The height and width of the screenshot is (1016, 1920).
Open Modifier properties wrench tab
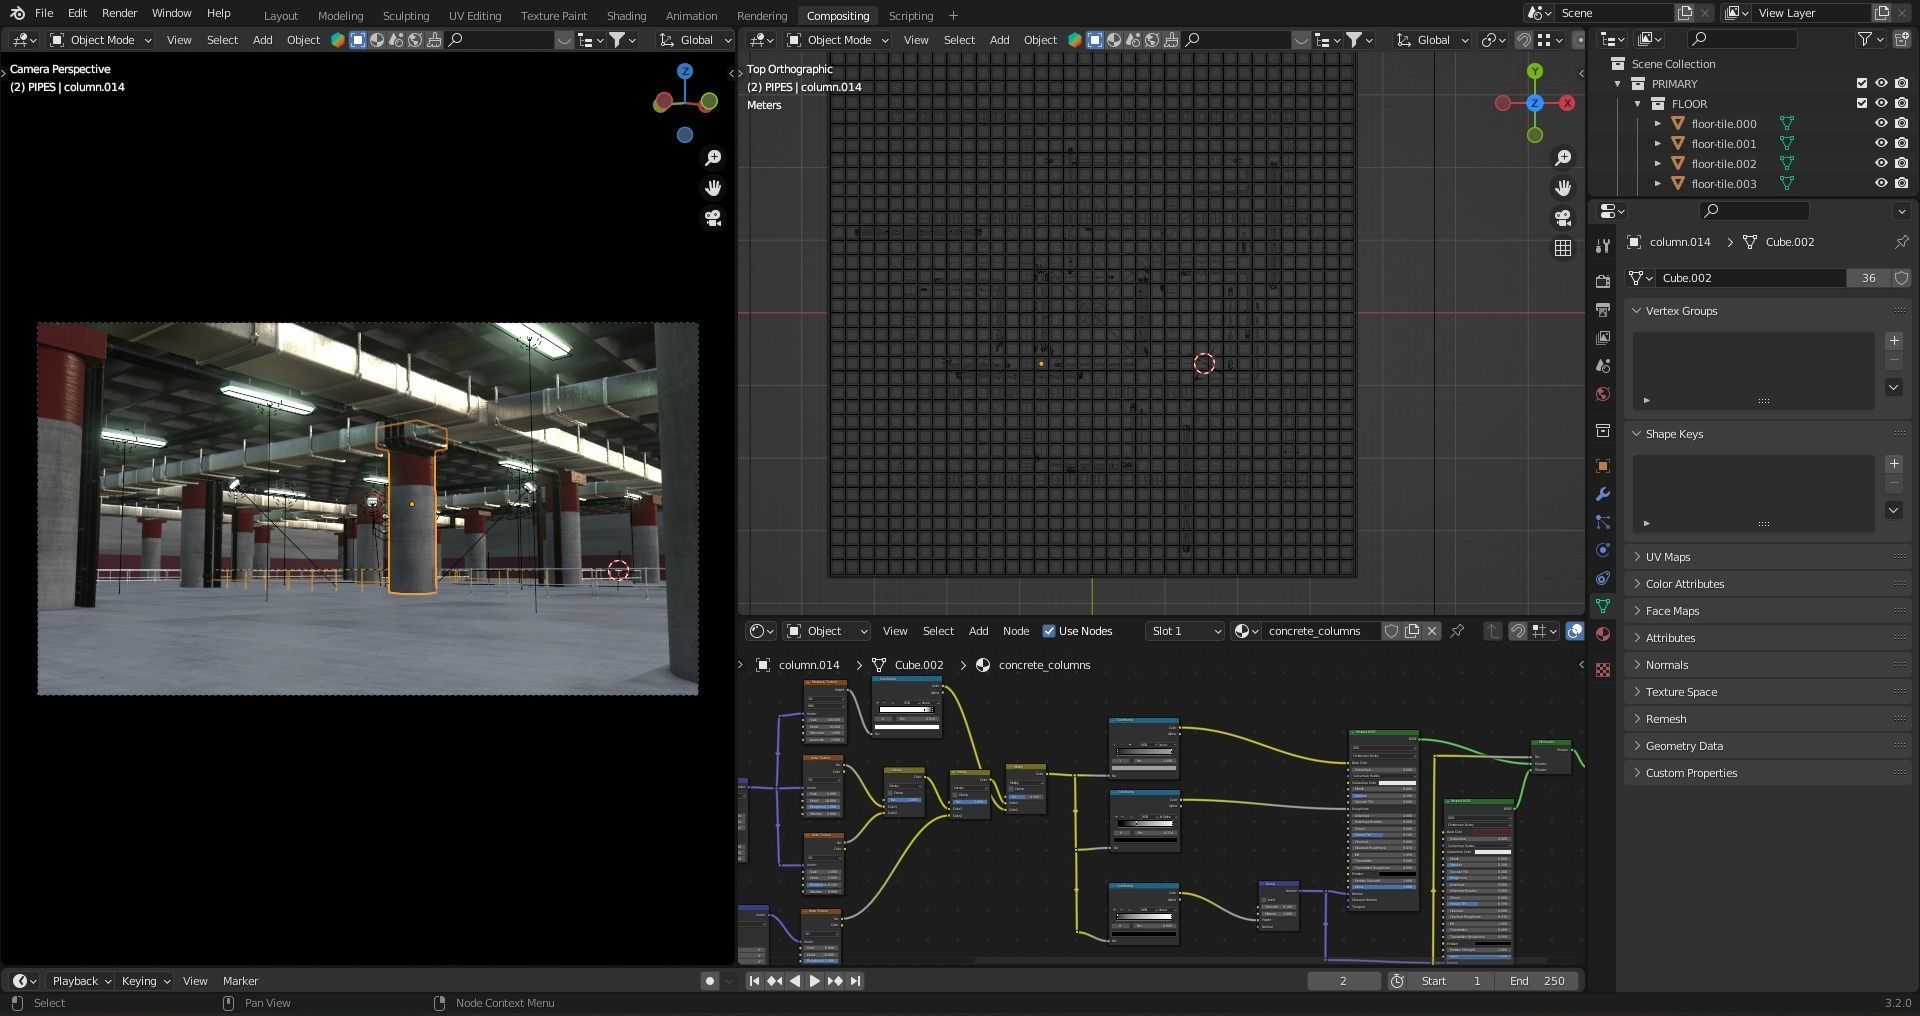[1603, 494]
